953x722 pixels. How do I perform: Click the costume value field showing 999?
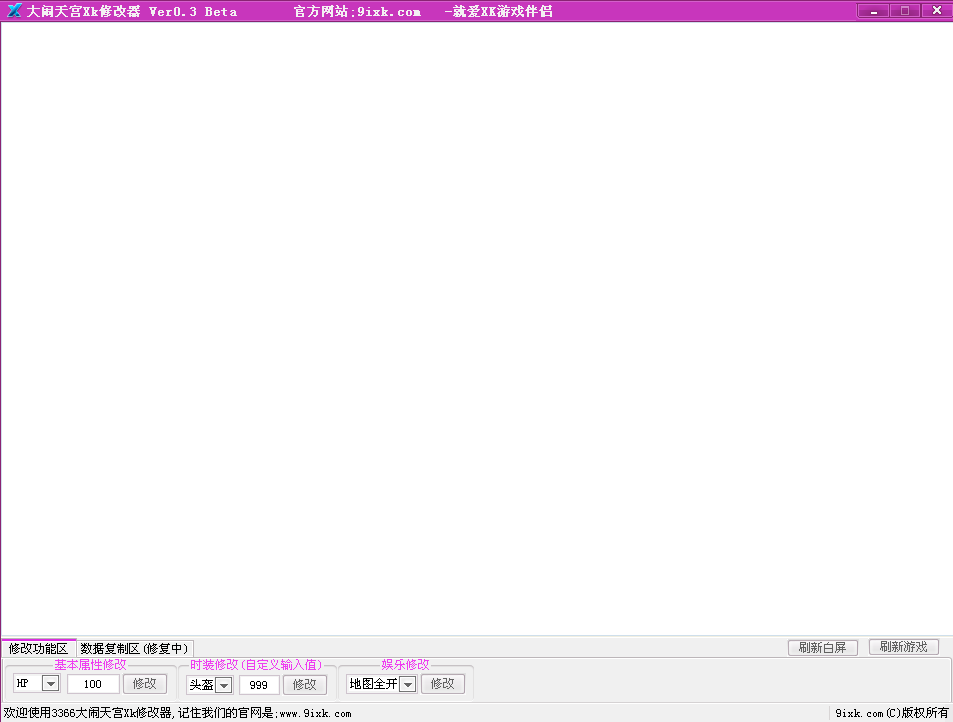click(x=259, y=685)
